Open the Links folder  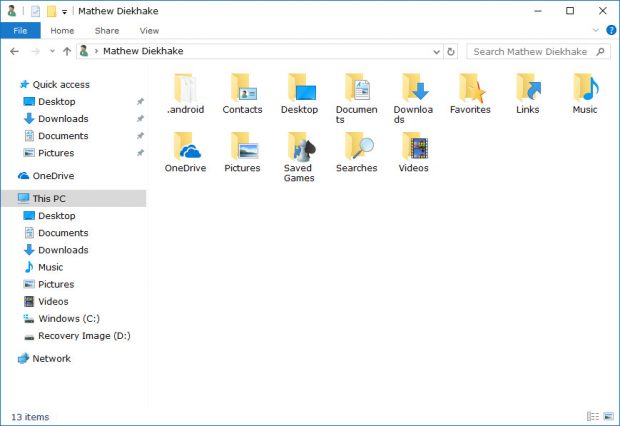point(527,94)
